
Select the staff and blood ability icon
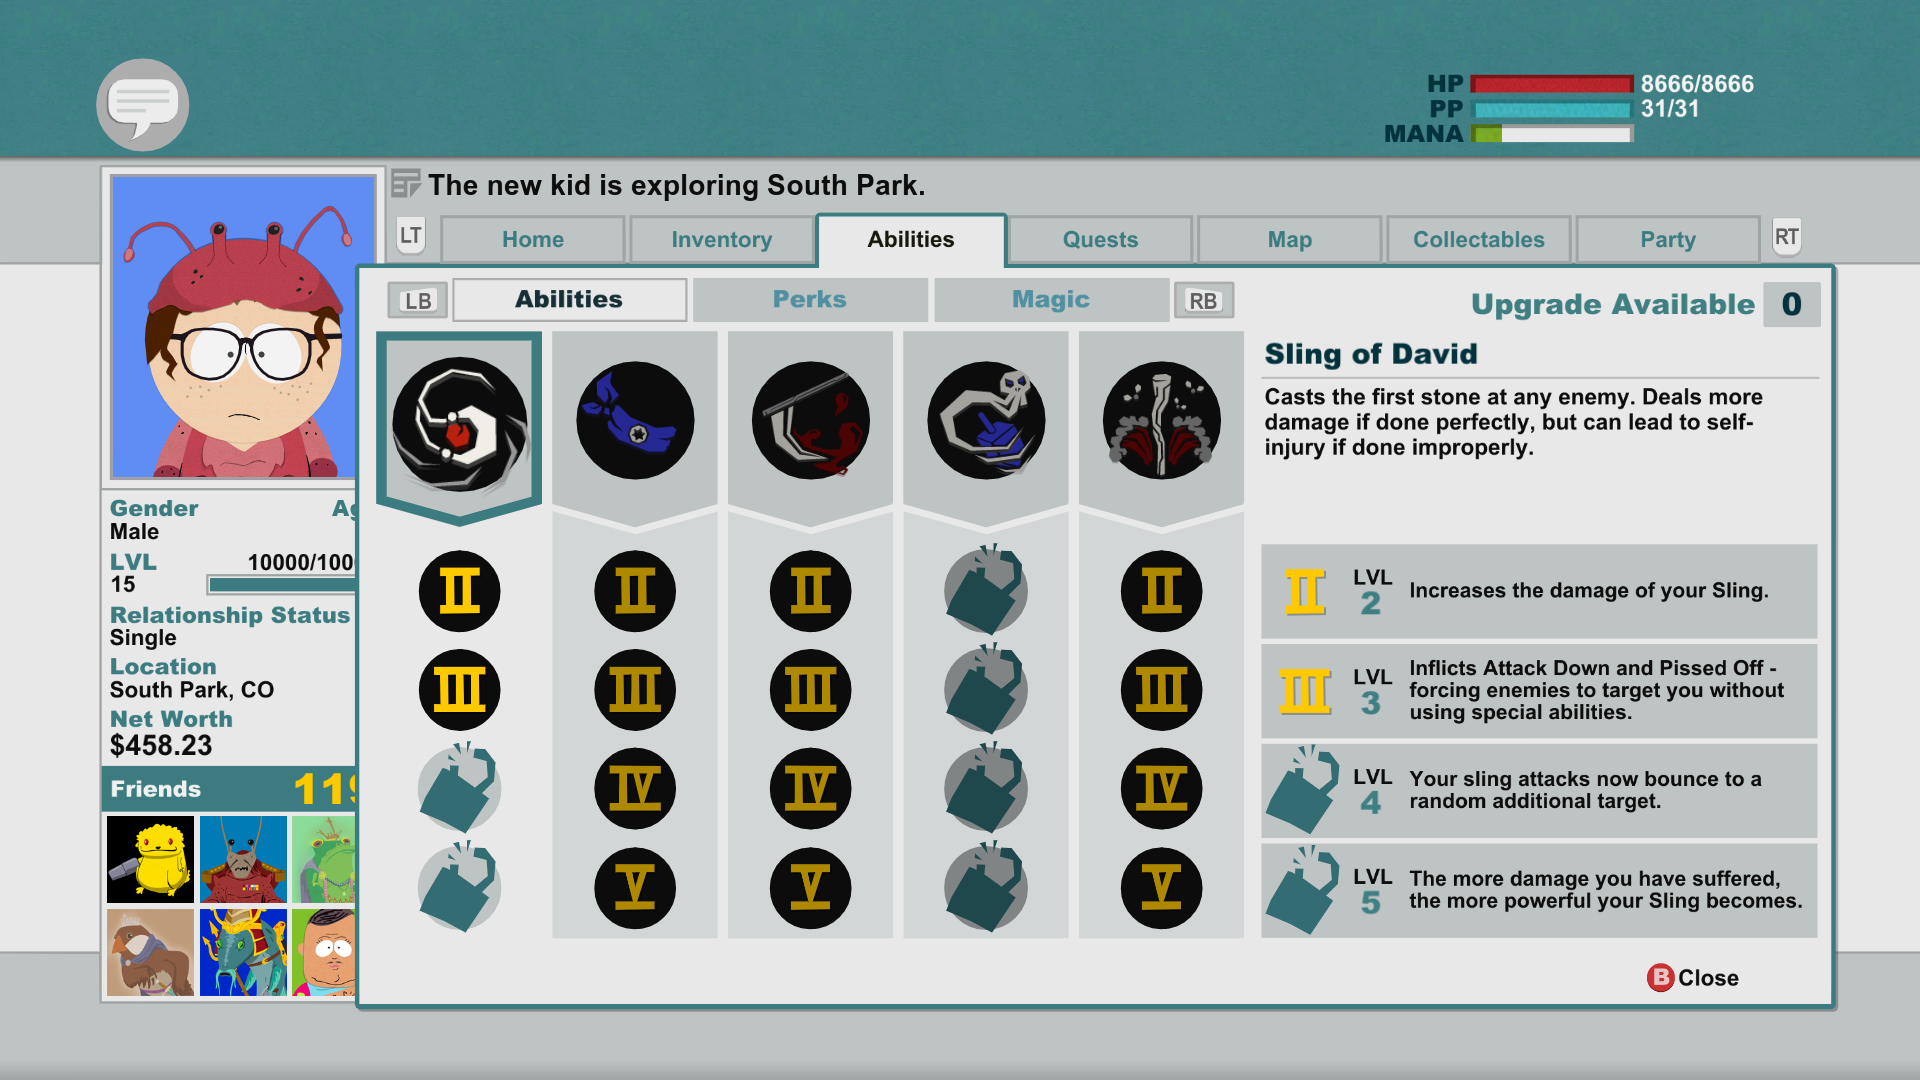(811, 420)
